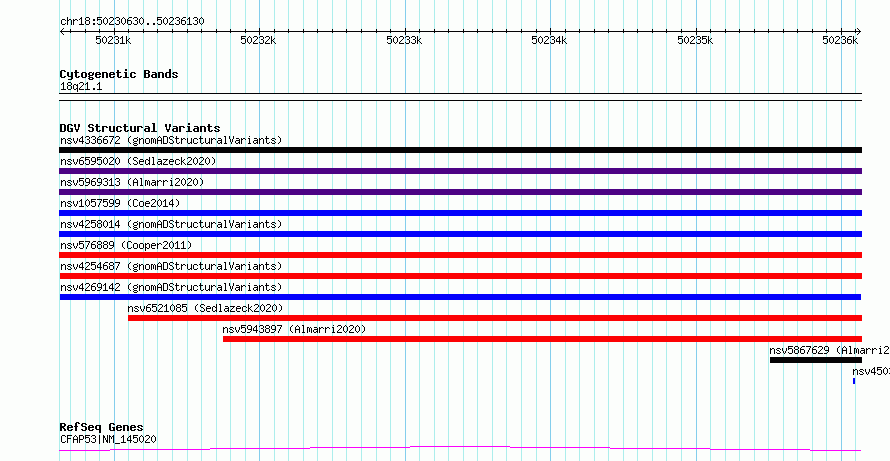Click the nsv5867629 variant label
The height and width of the screenshot is (461, 890).
829,350
